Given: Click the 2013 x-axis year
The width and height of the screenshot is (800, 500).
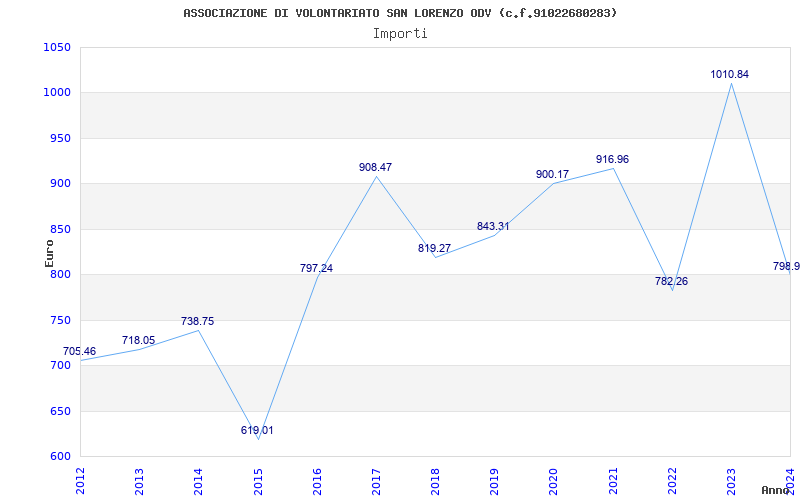Looking at the screenshot, I should (x=139, y=481).
